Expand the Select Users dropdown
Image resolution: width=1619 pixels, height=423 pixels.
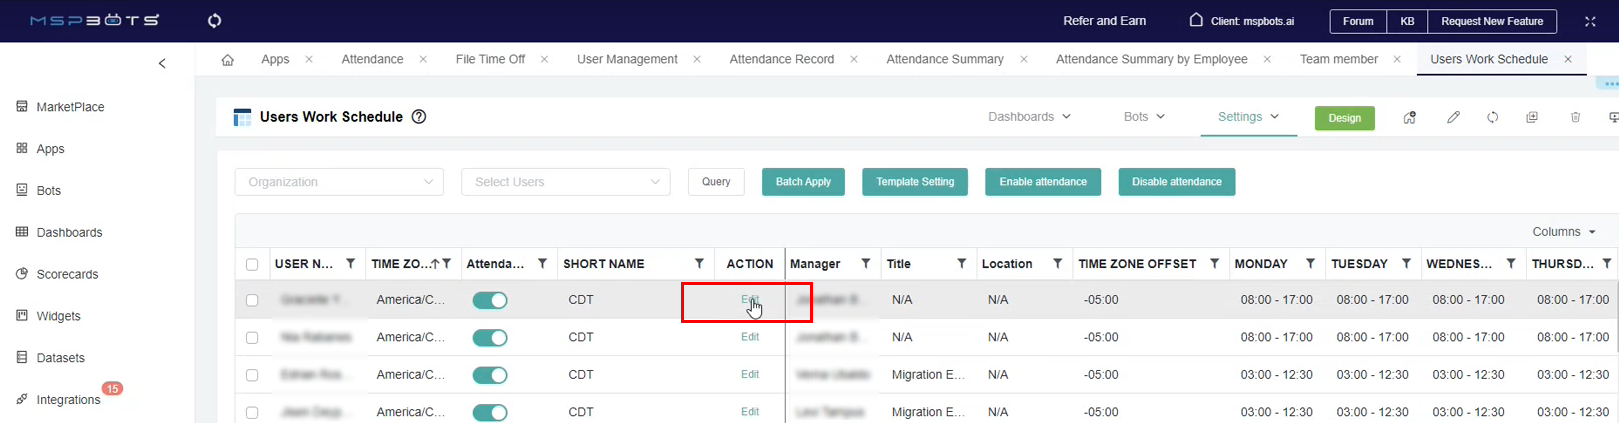click(x=565, y=182)
